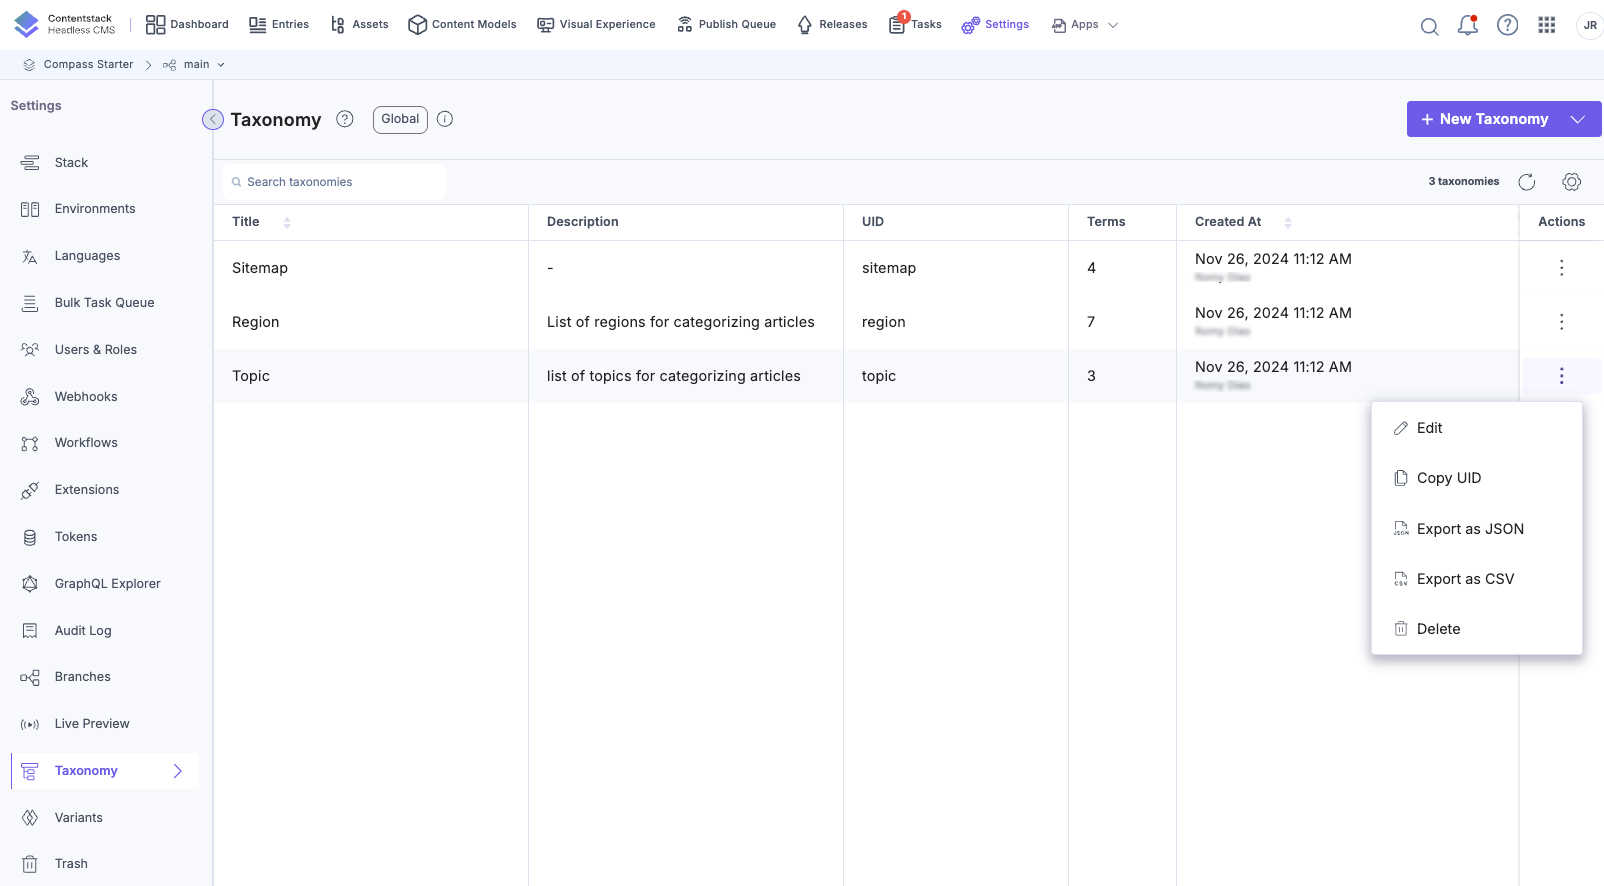Screen dimensions: 1604x886
Task: Click the New Taxonomy button
Action: tap(1484, 119)
